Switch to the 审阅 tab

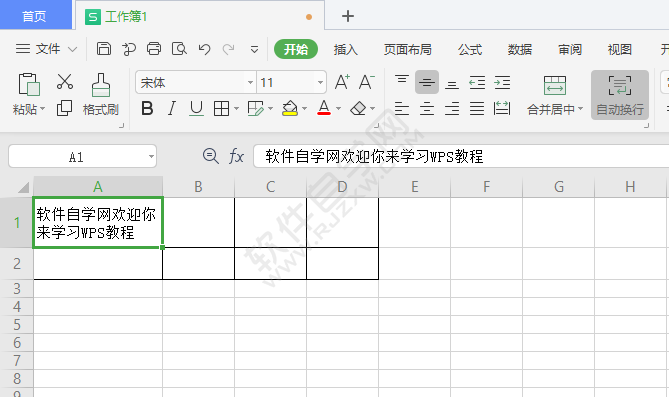tap(570, 50)
